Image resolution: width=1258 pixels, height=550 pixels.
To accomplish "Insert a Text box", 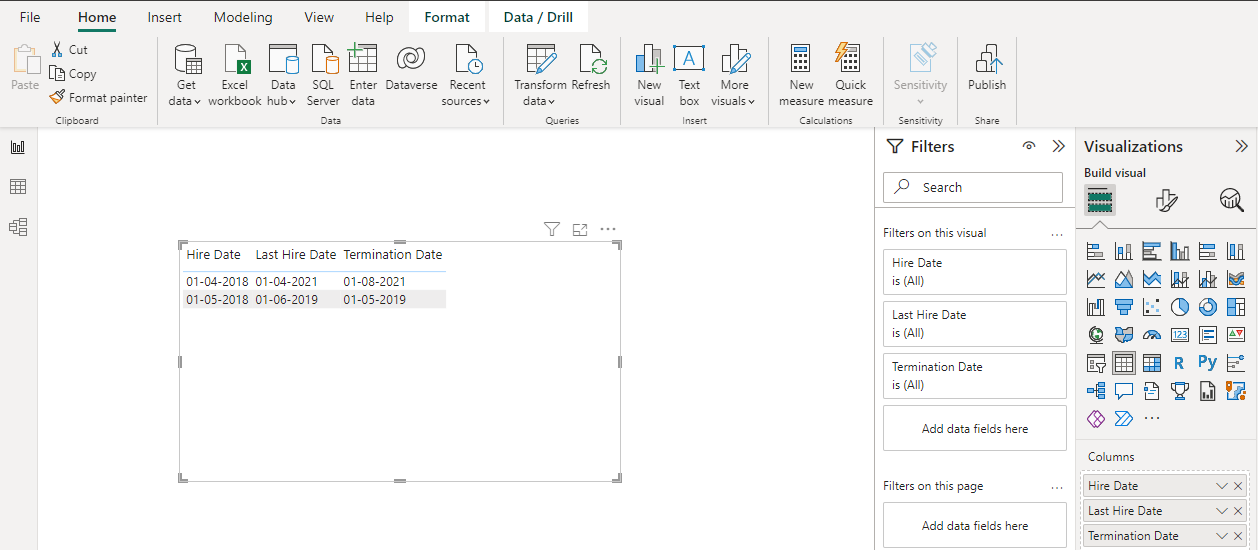I will point(689,75).
